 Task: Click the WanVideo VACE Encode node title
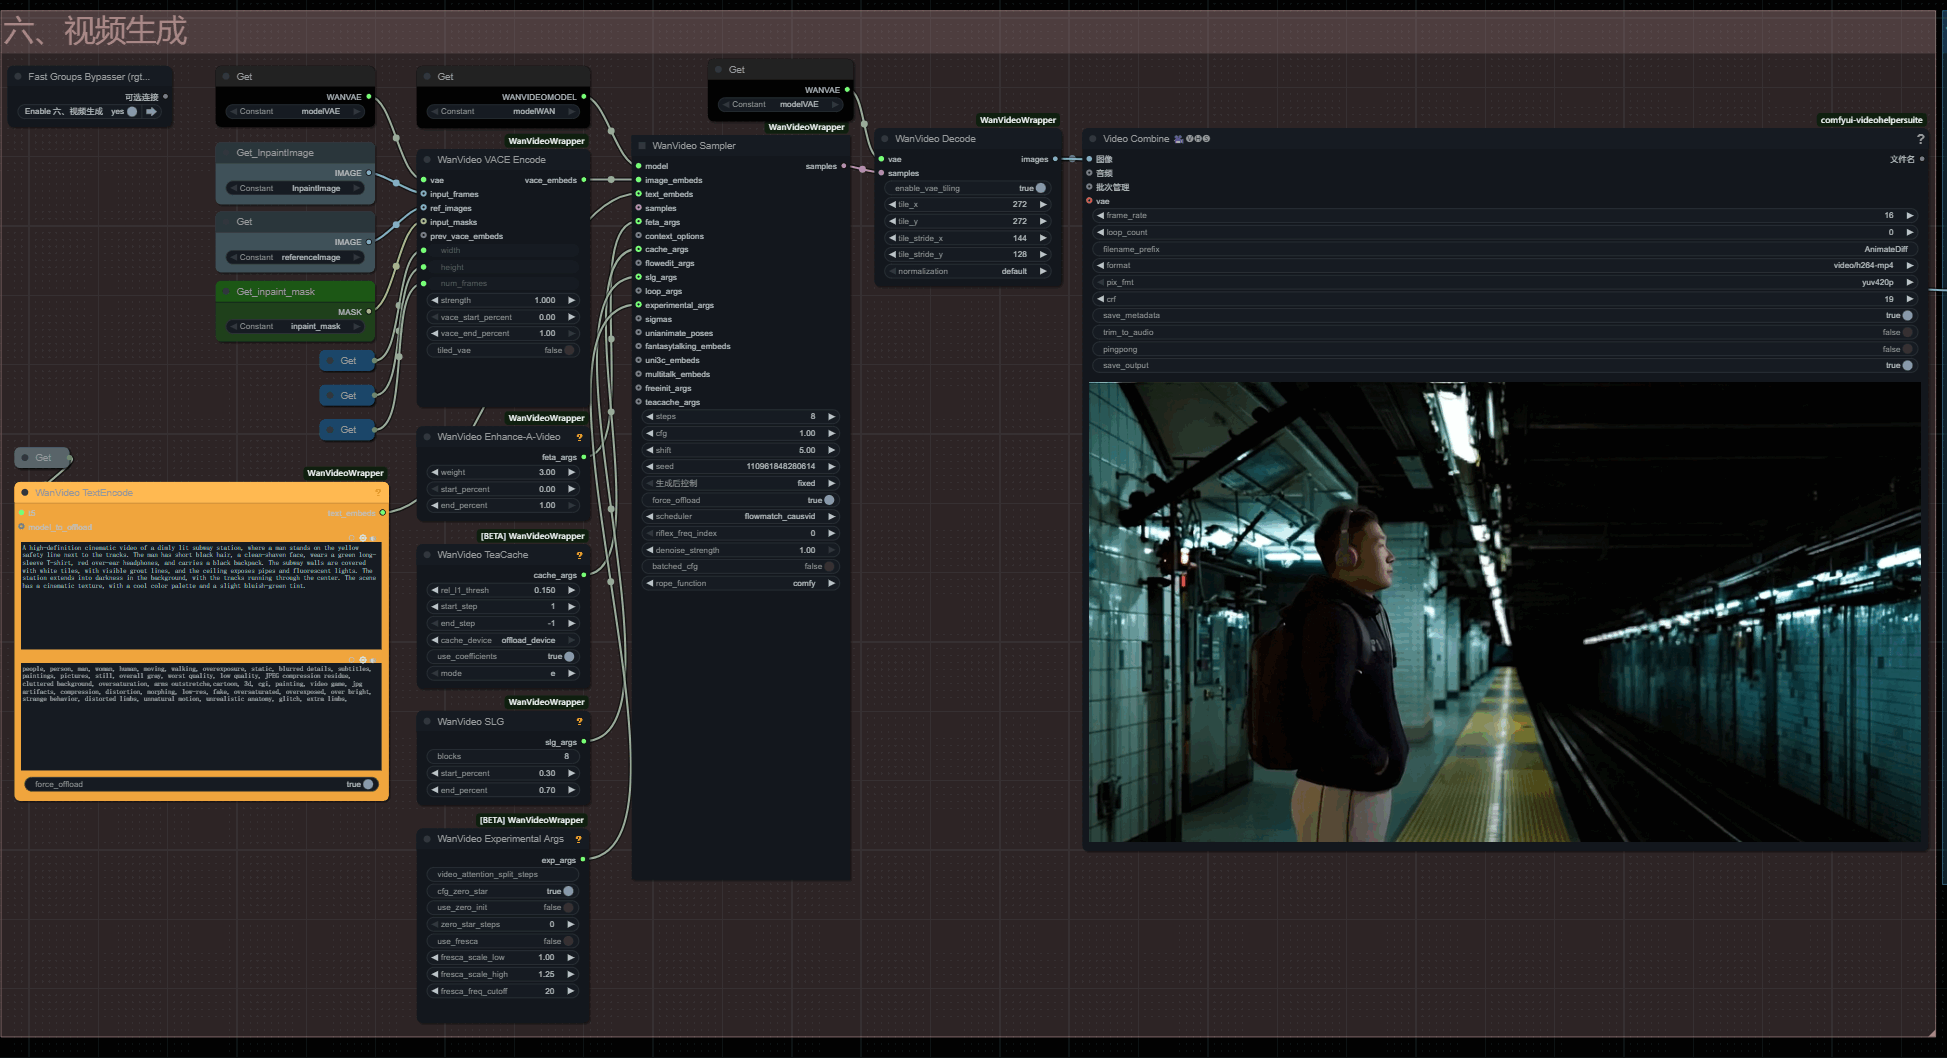point(491,160)
